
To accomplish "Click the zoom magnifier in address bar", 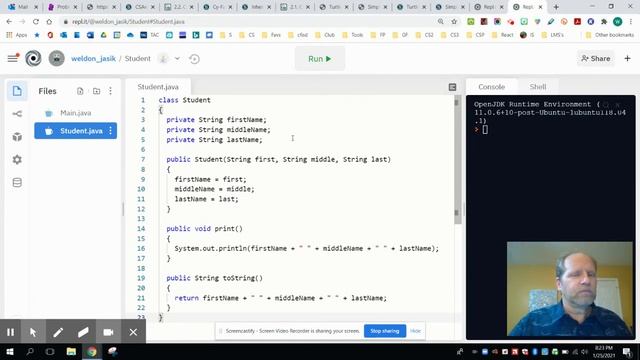I will [440, 21].
